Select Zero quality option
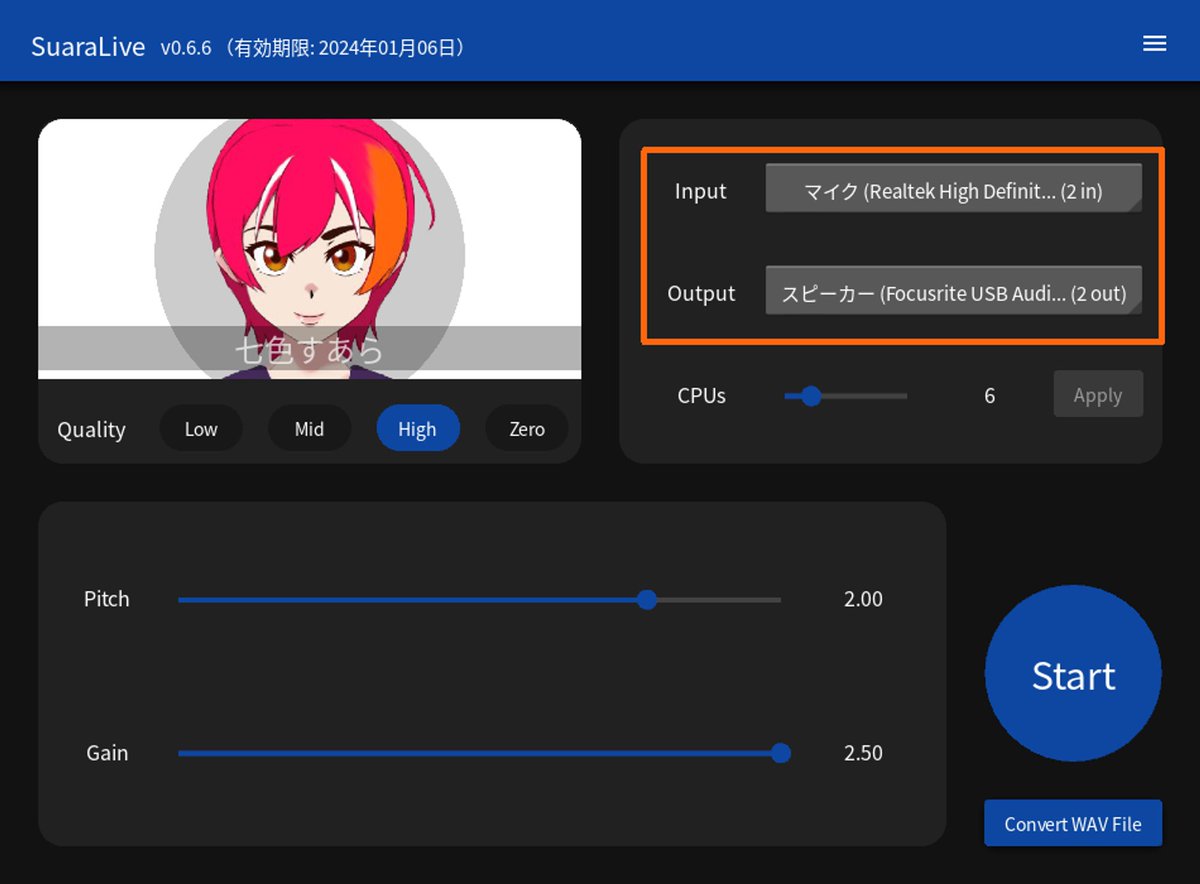This screenshot has height=884, width=1200. [x=527, y=429]
